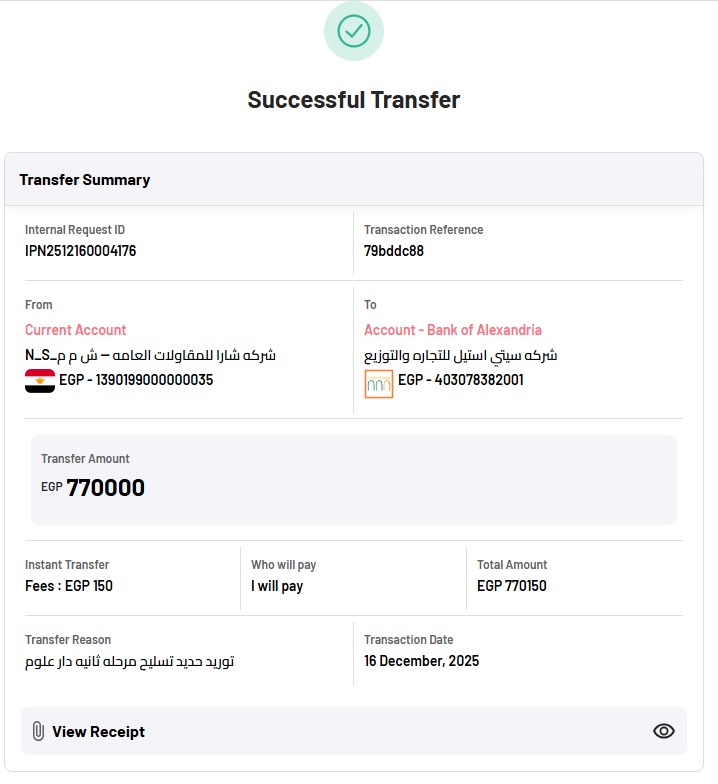Click the Egypt flag icon
Image resolution: width=718 pixels, height=784 pixels.
pos(40,380)
